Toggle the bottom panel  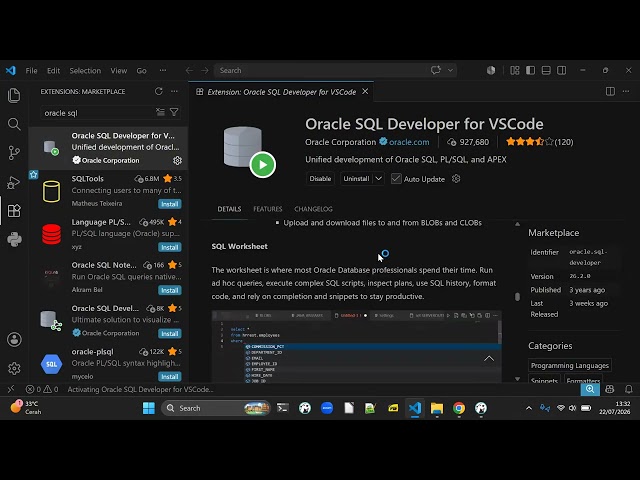pos(546,71)
